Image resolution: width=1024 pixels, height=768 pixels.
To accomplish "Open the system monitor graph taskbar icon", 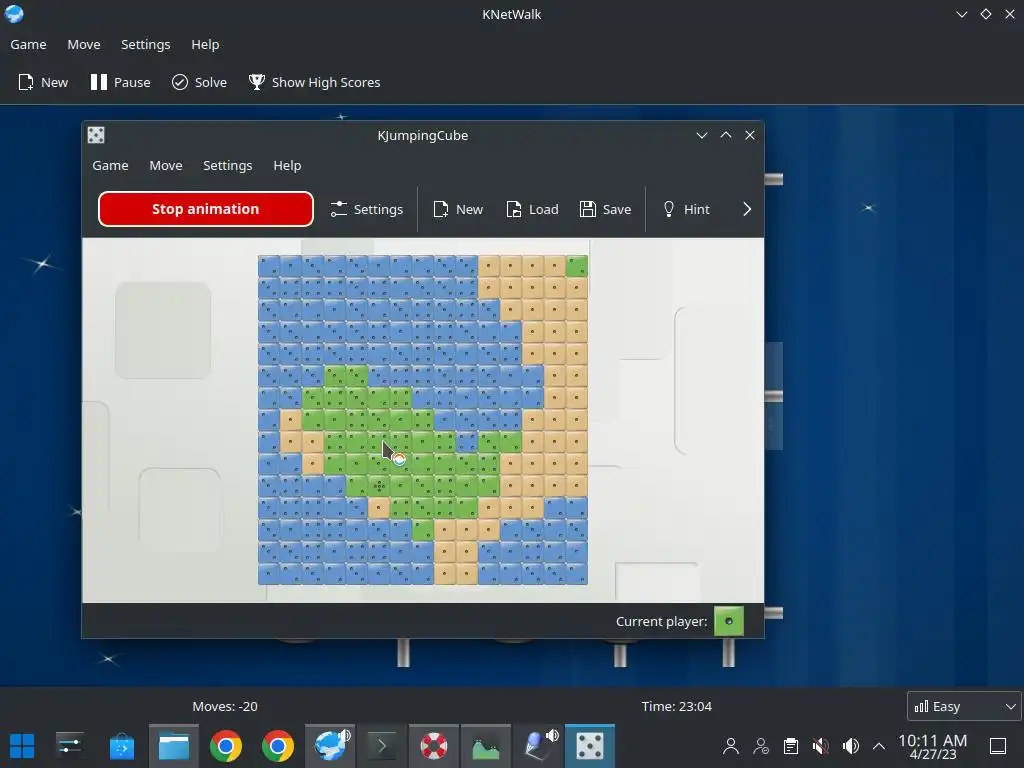I will pyautogui.click(x=486, y=746).
